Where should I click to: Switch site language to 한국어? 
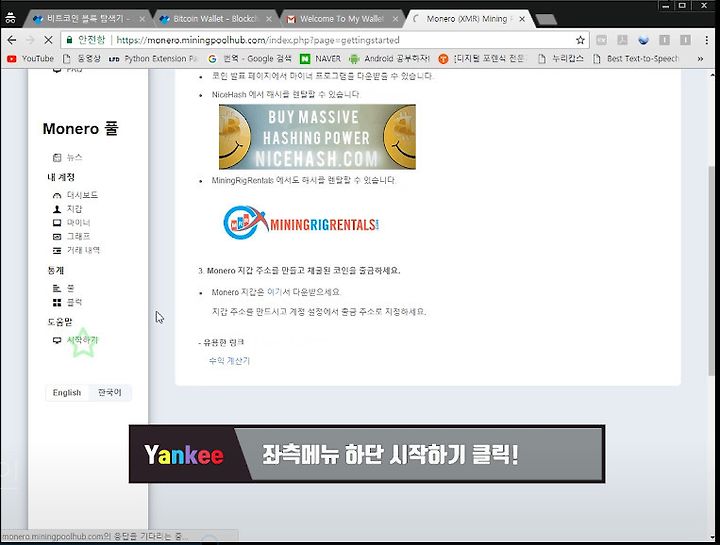click(x=110, y=393)
